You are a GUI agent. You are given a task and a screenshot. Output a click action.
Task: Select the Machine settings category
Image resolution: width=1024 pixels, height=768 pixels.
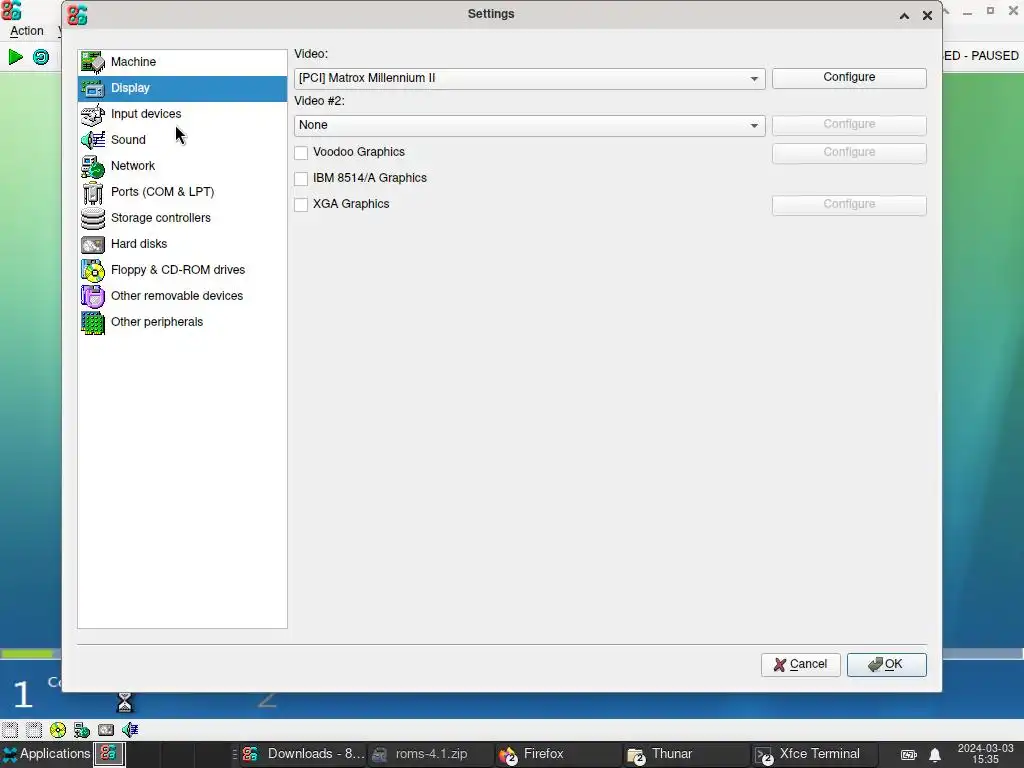(x=182, y=62)
